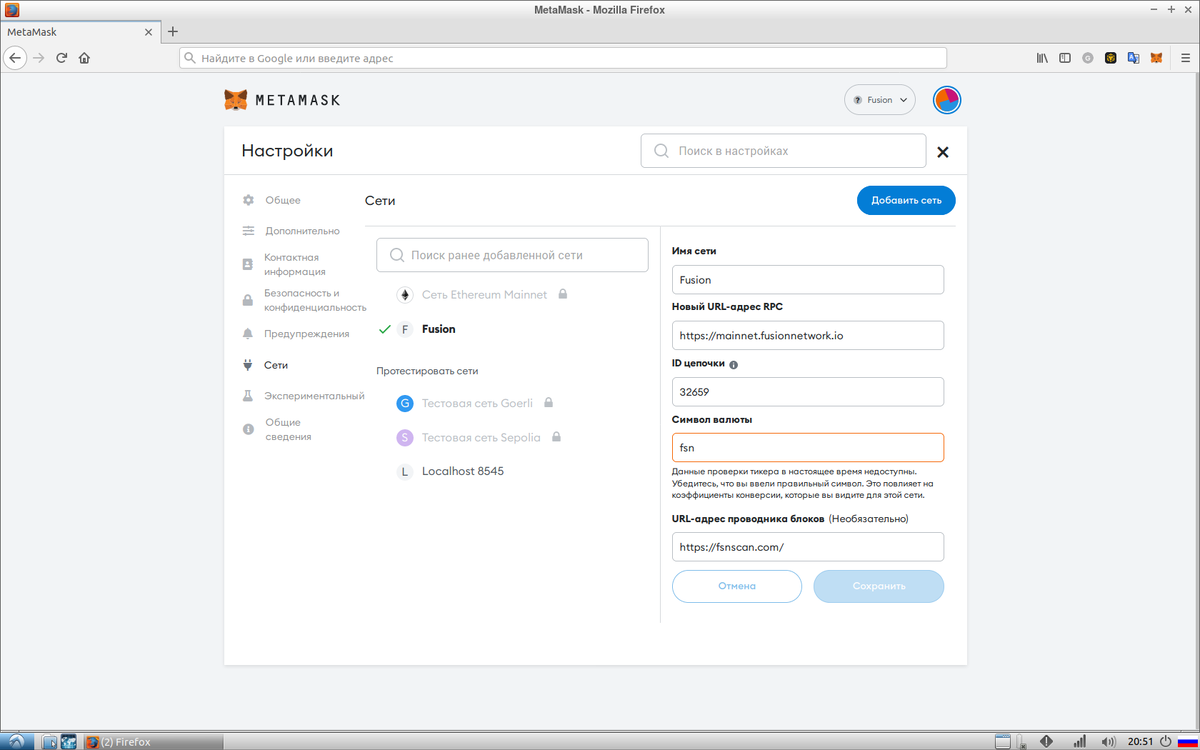
Task: Click the Символ валюты input field
Action: pos(808,447)
